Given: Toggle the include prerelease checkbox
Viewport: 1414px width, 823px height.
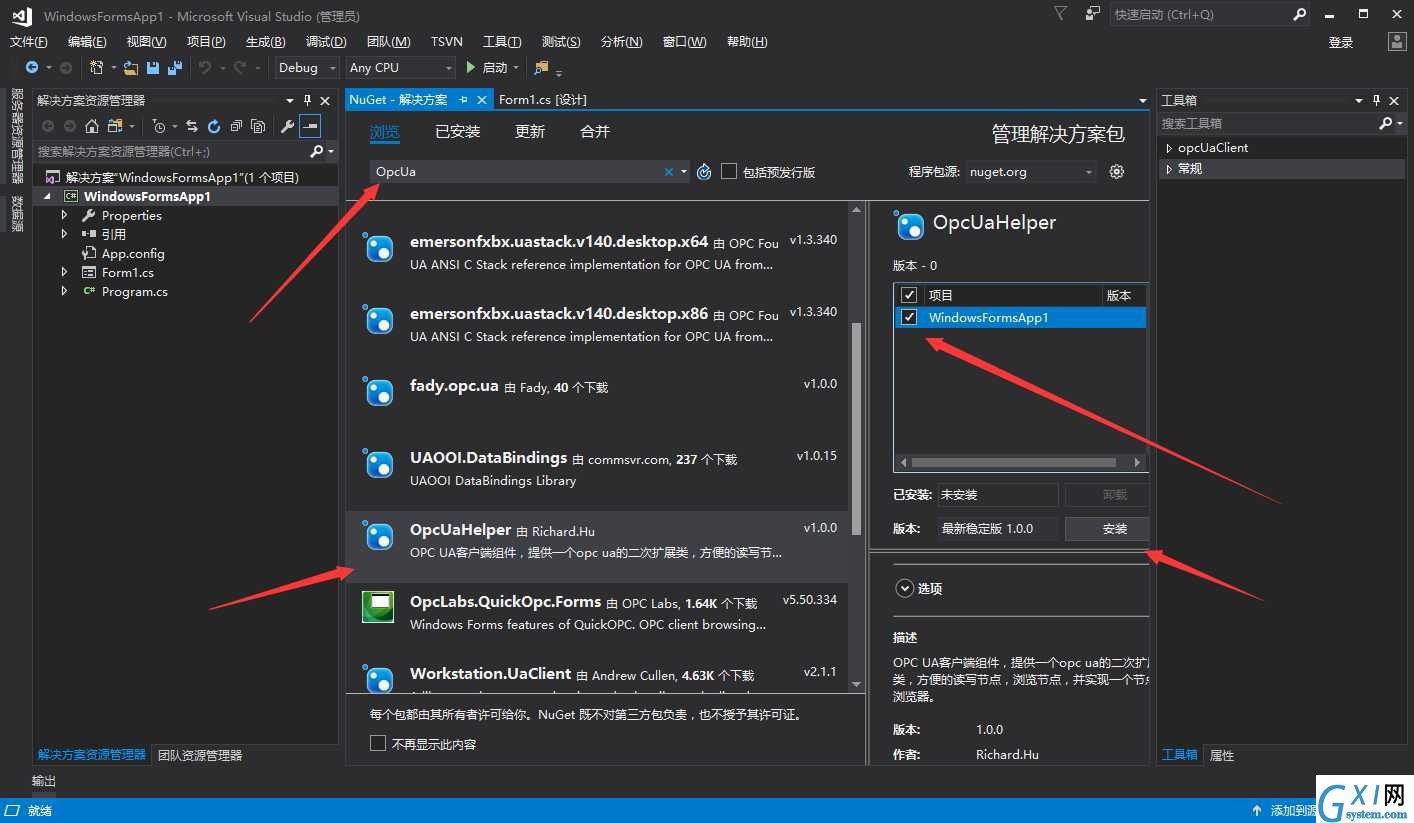Looking at the screenshot, I should 729,171.
